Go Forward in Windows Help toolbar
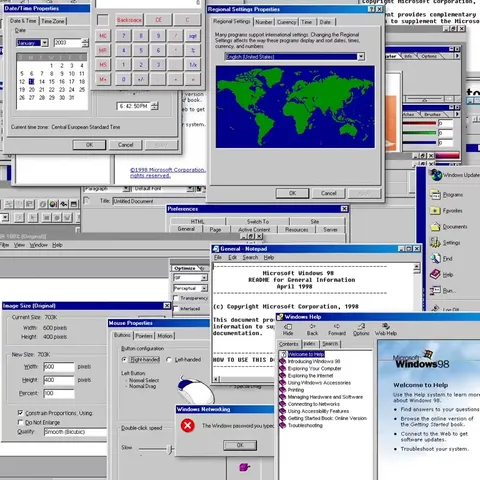The image size is (480, 480). coord(337,330)
